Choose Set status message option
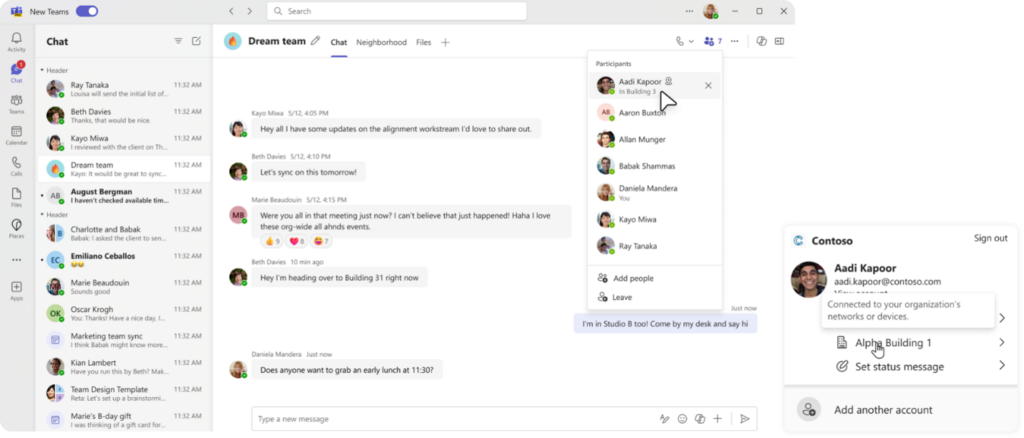Screen dimensions: 1024x438 click(x=899, y=367)
